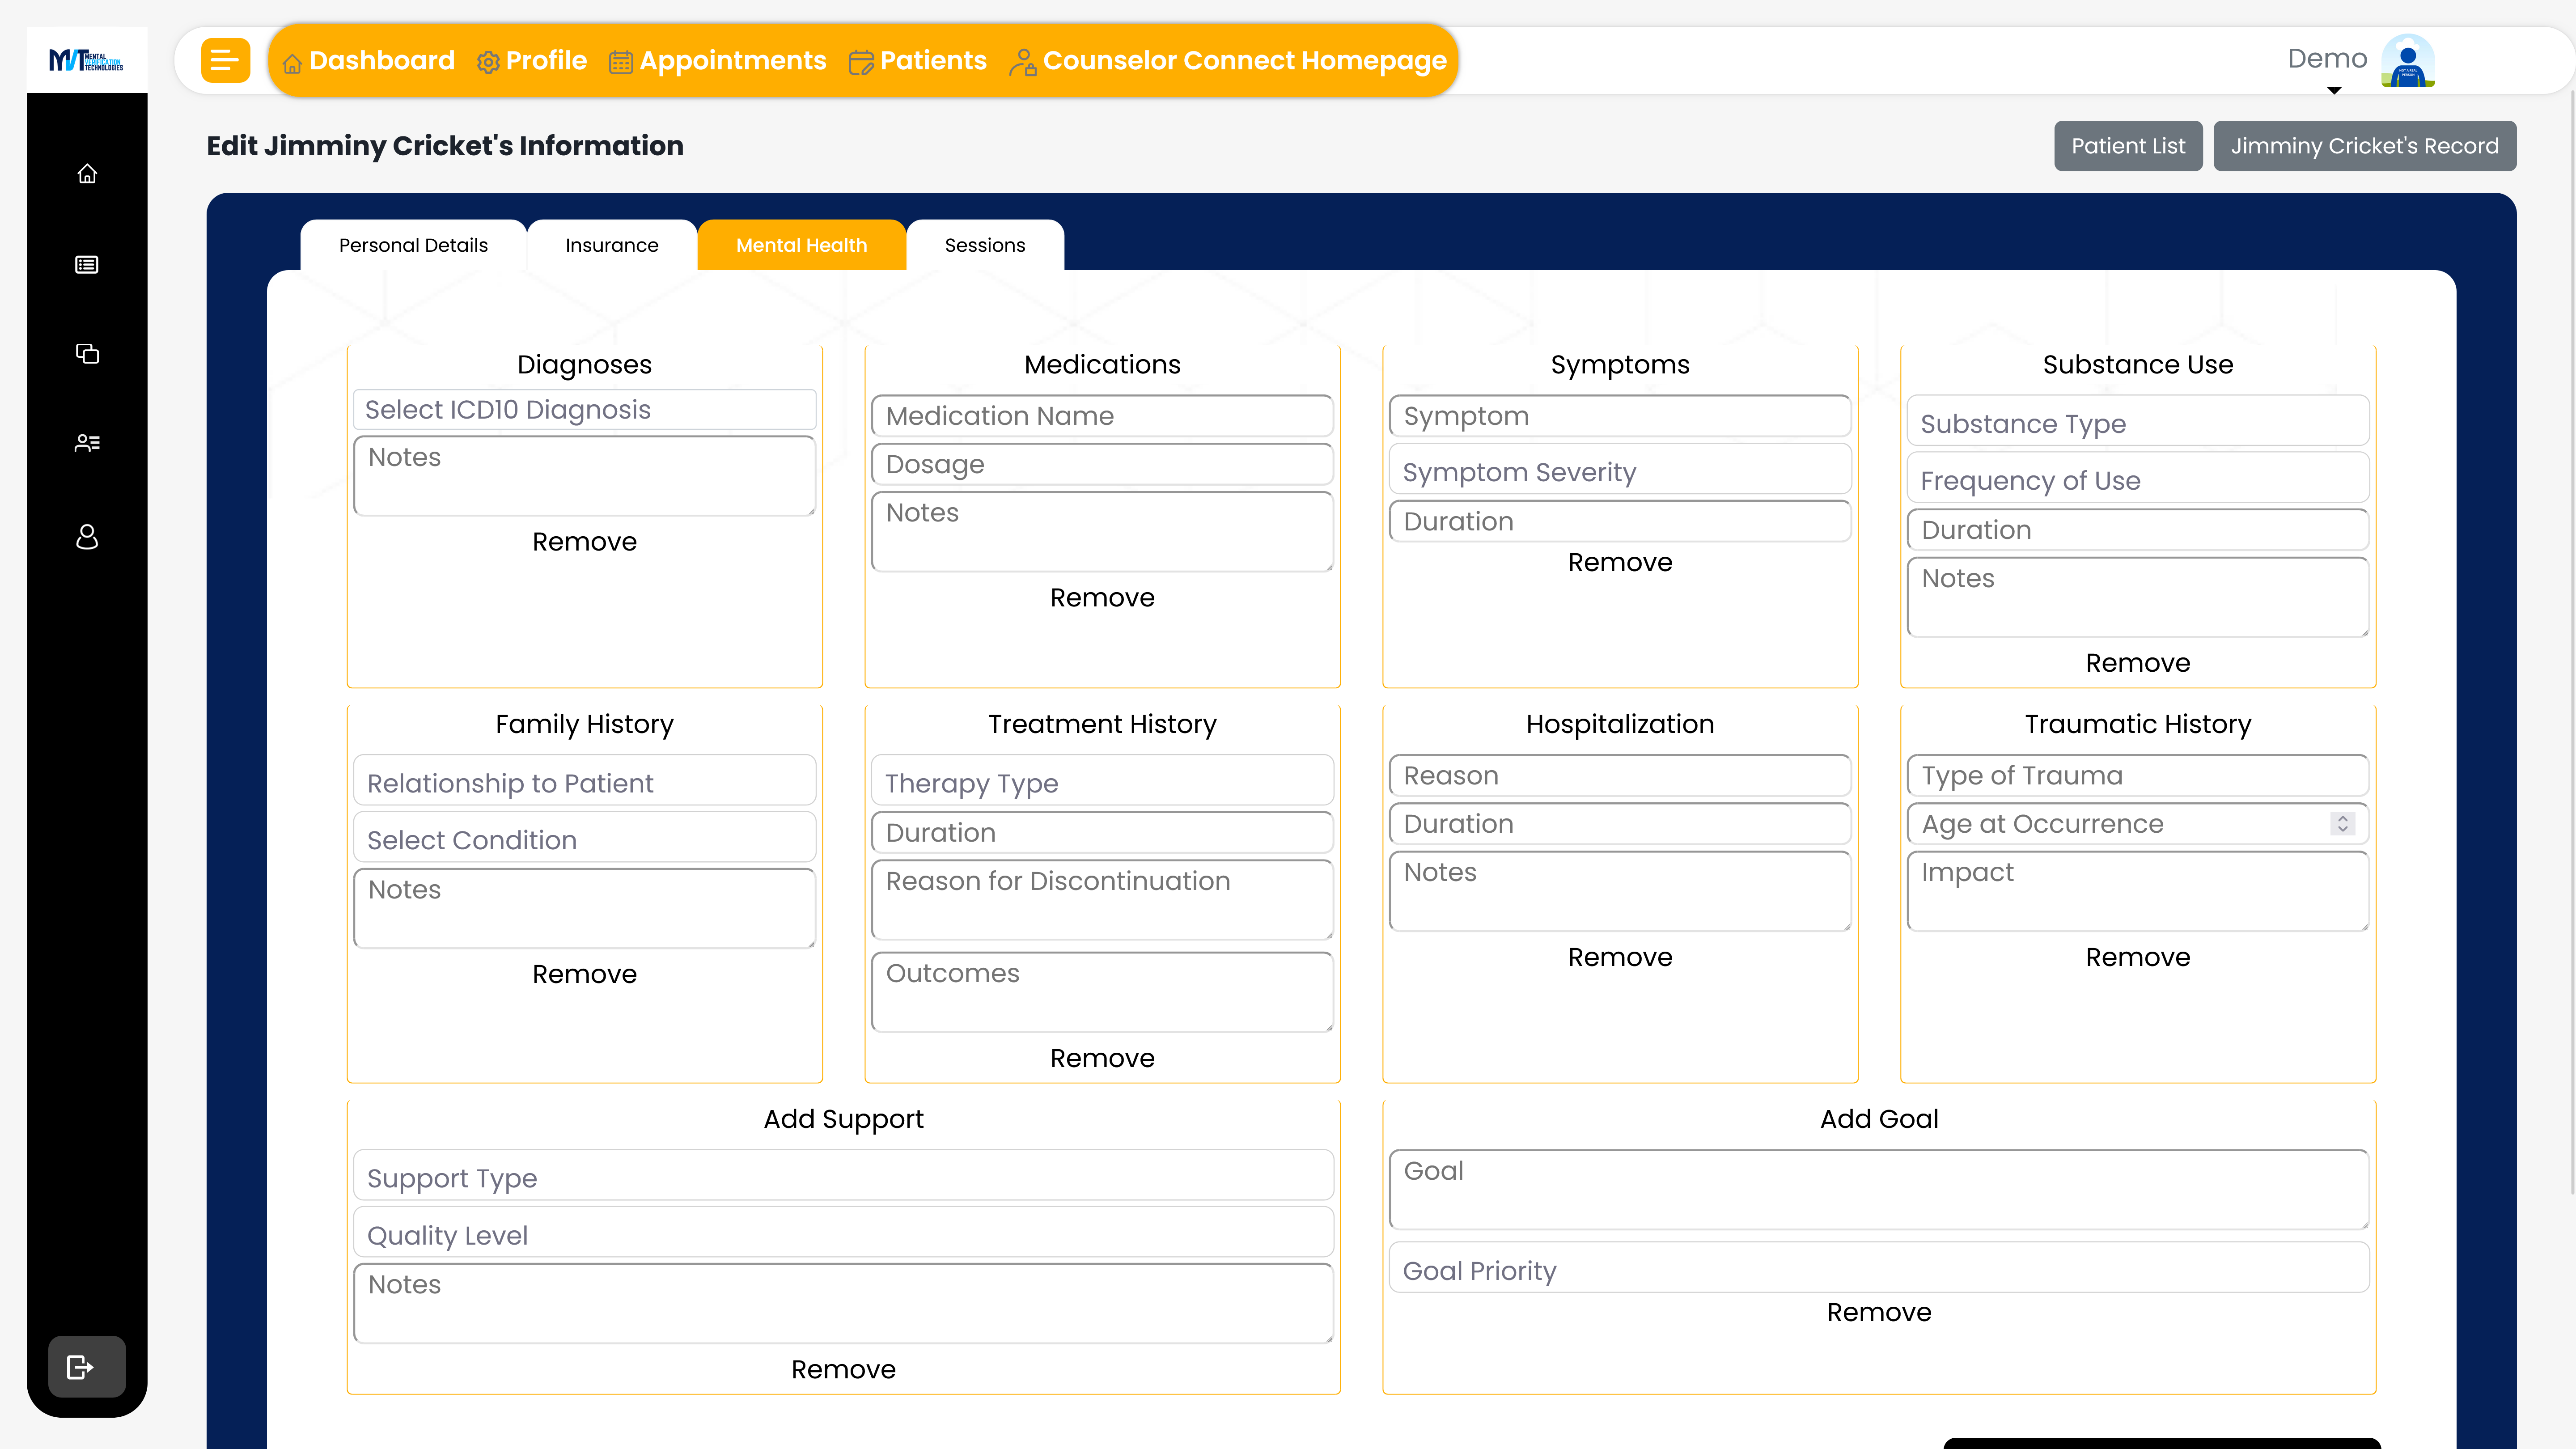
Task: Remove the Treatment History entry
Action: [1102, 1058]
